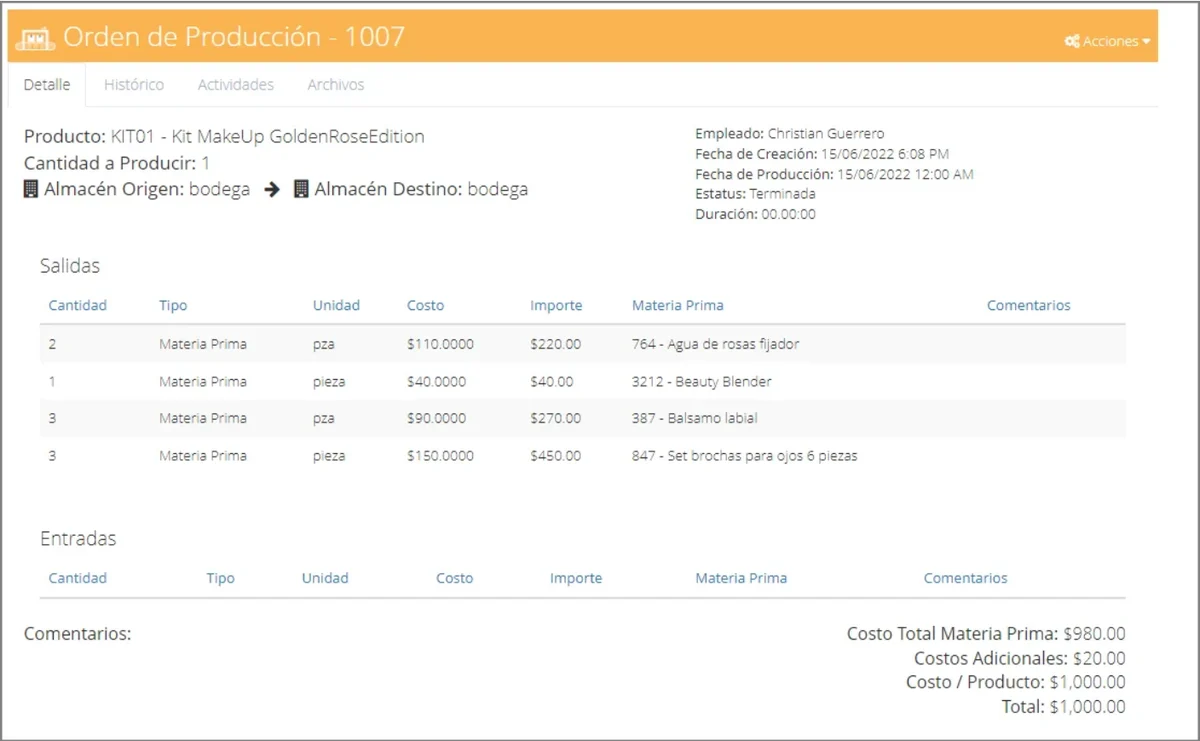Select the Detalle tab
The image size is (1200, 741).
coord(47,85)
